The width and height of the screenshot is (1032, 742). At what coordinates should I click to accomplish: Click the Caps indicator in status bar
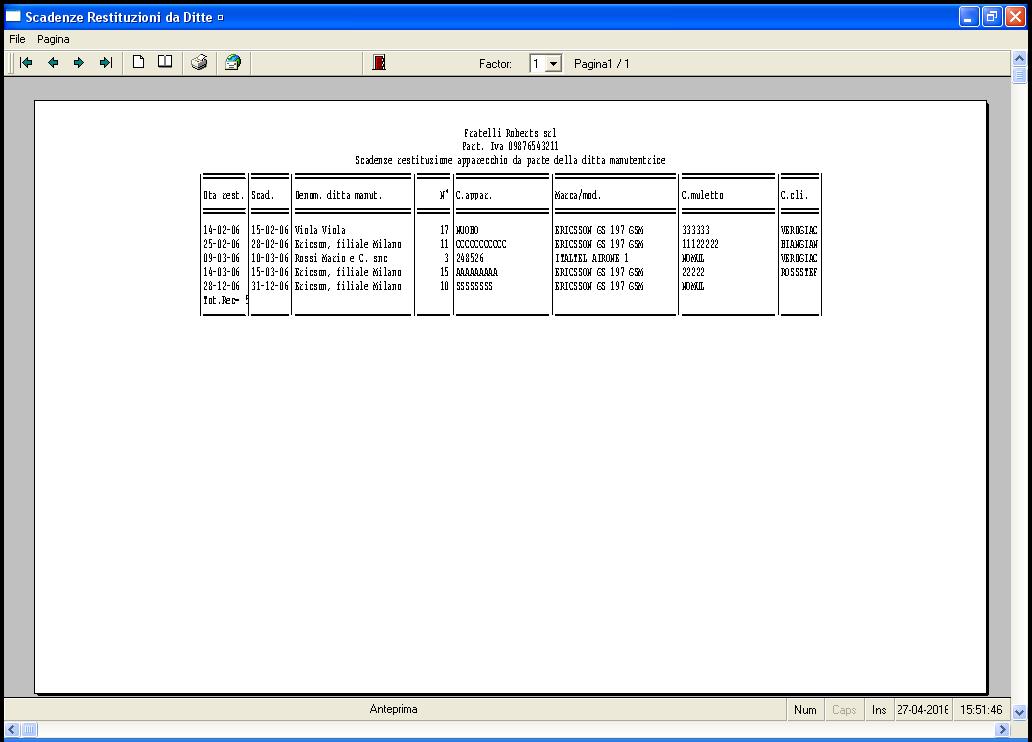point(844,710)
